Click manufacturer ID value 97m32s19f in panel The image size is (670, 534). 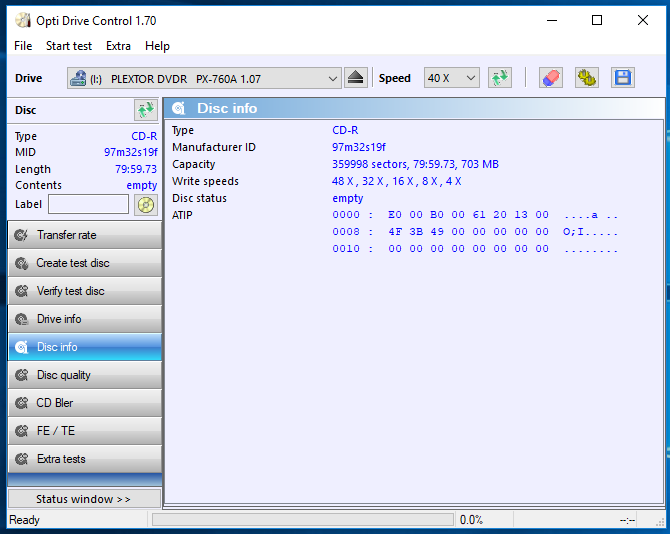click(x=359, y=147)
